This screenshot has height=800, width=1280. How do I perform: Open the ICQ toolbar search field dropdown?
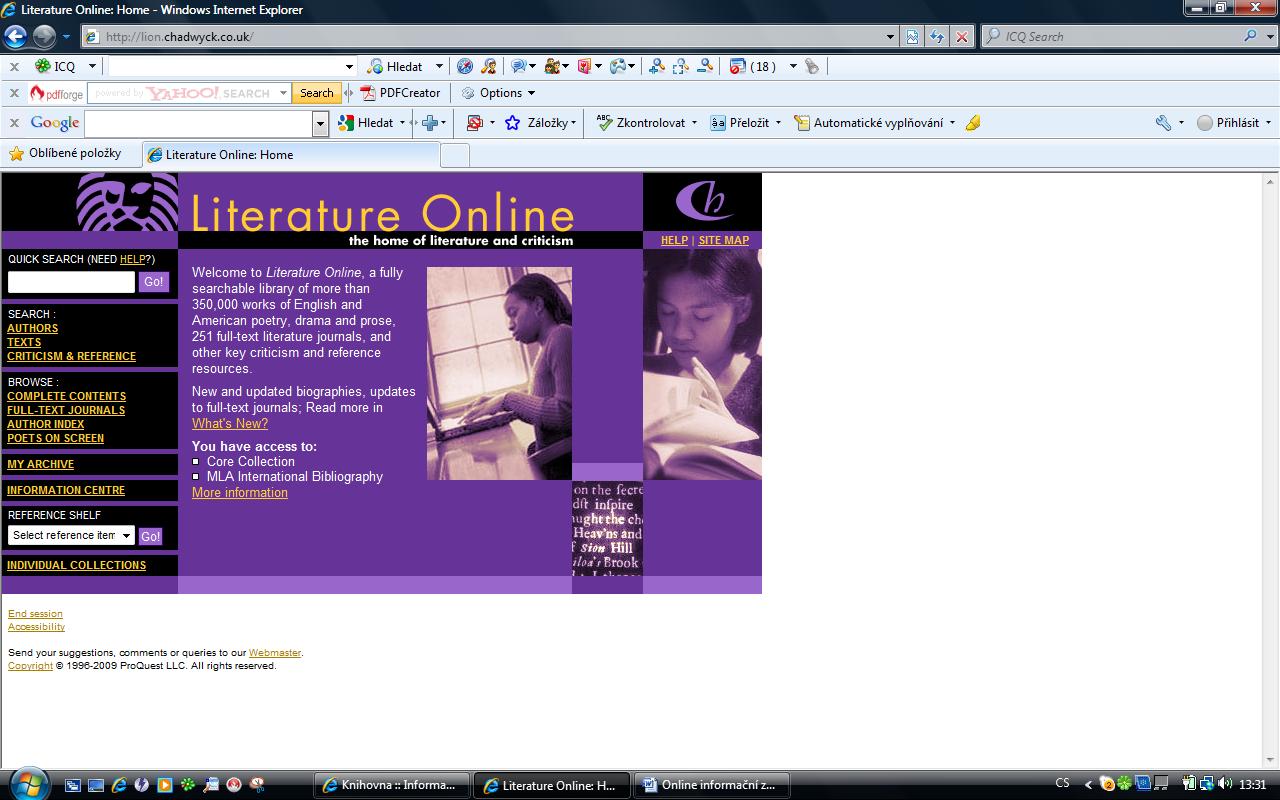click(349, 66)
